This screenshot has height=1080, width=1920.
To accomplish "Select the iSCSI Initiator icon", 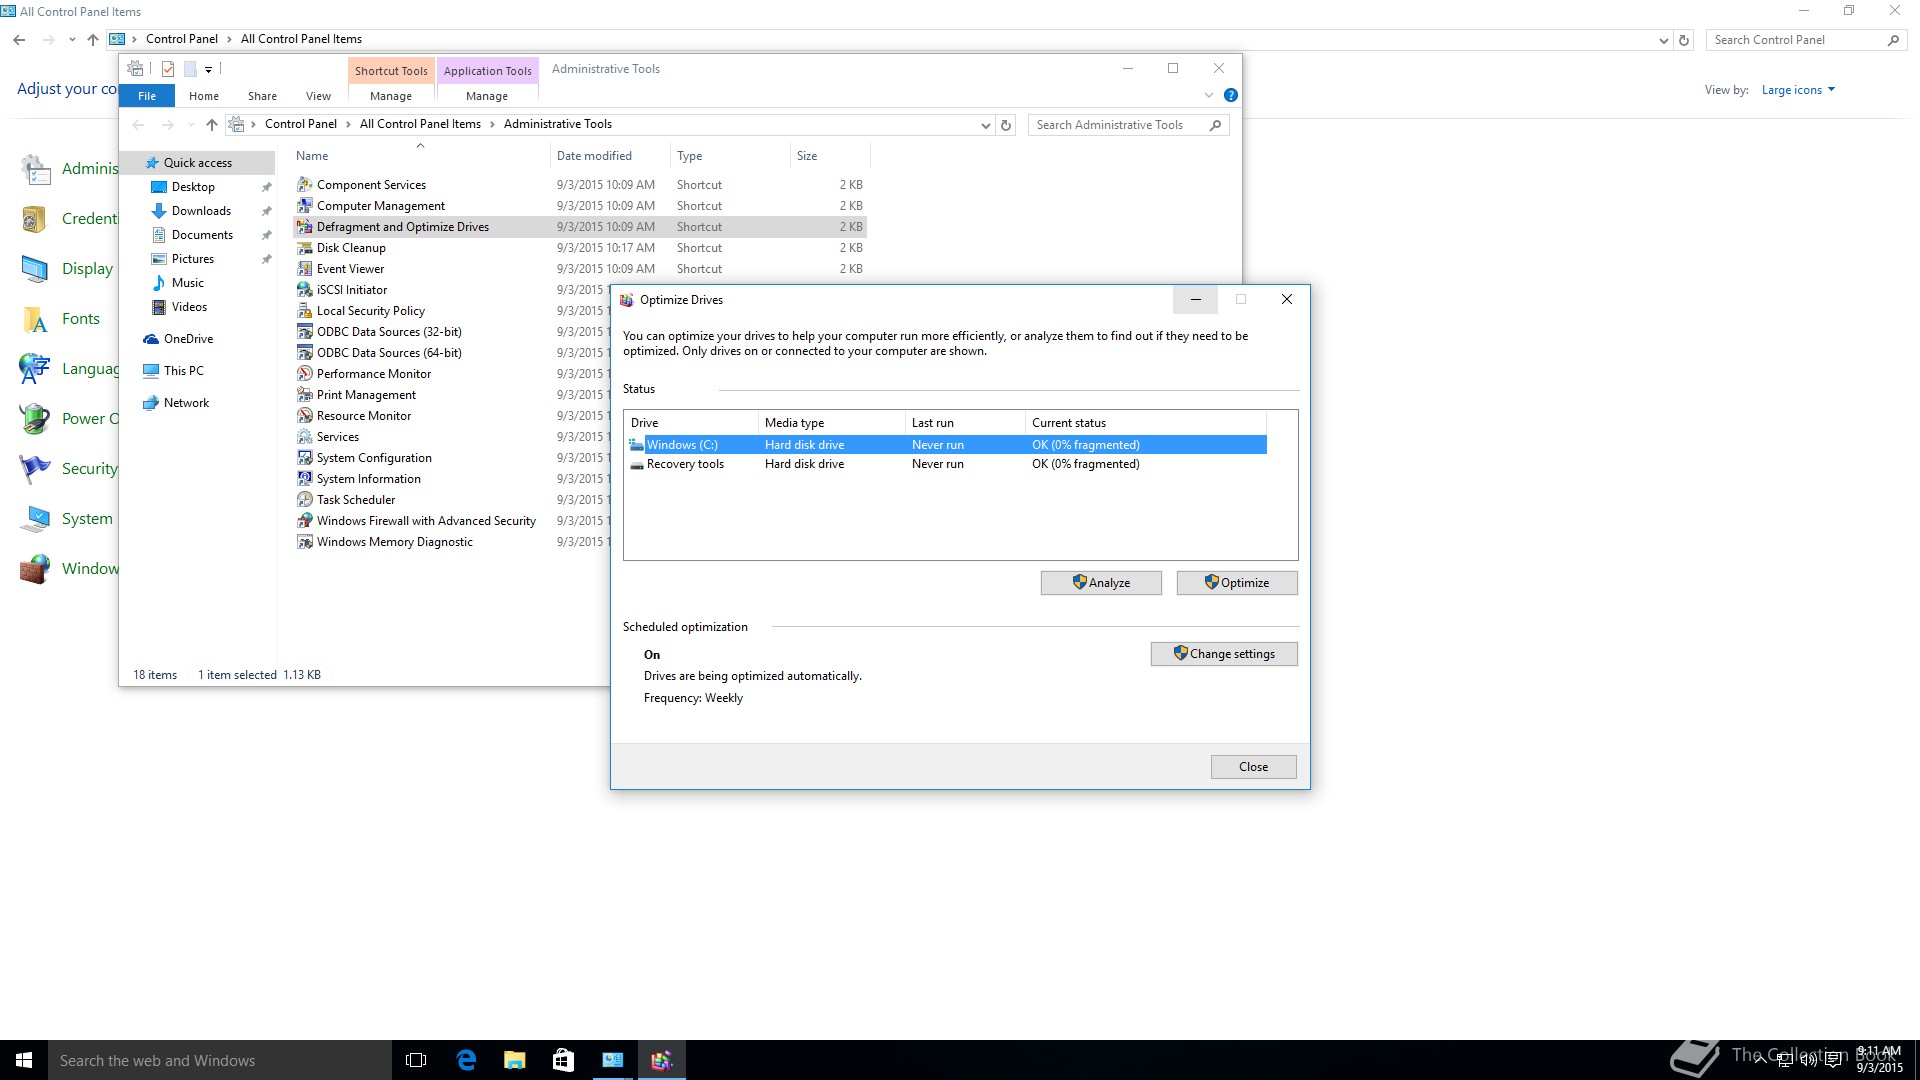I will [305, 290].
